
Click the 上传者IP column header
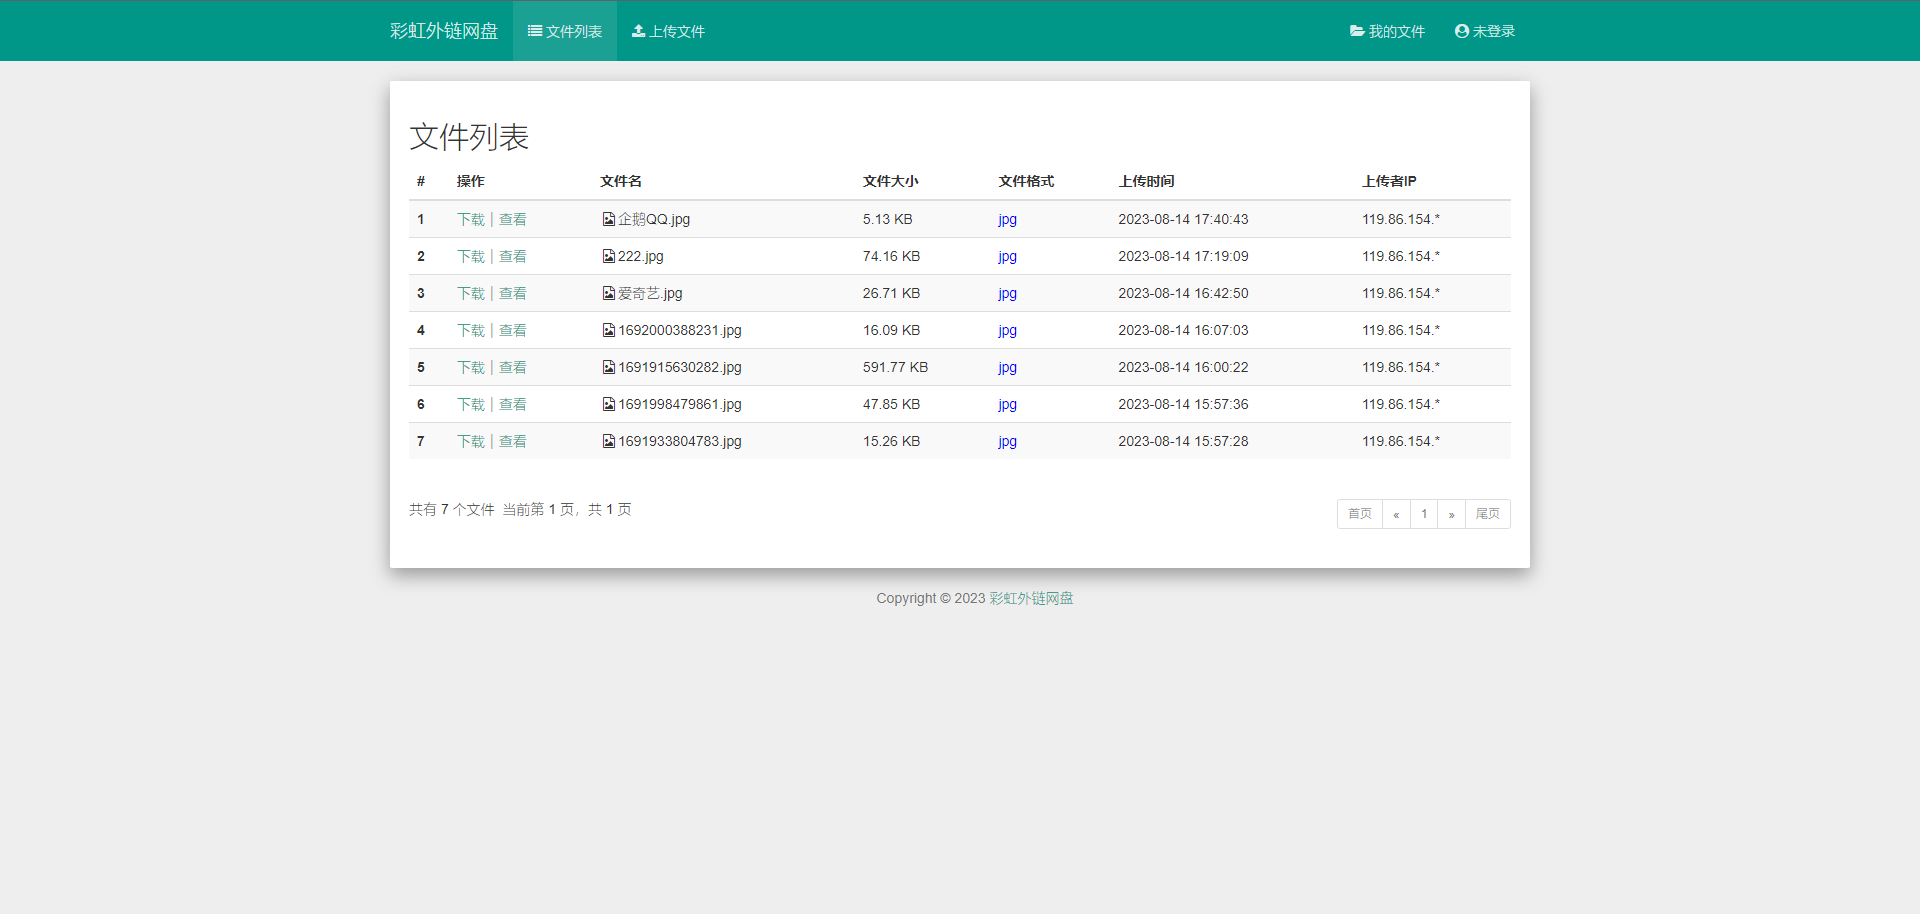coord(1389,181)
